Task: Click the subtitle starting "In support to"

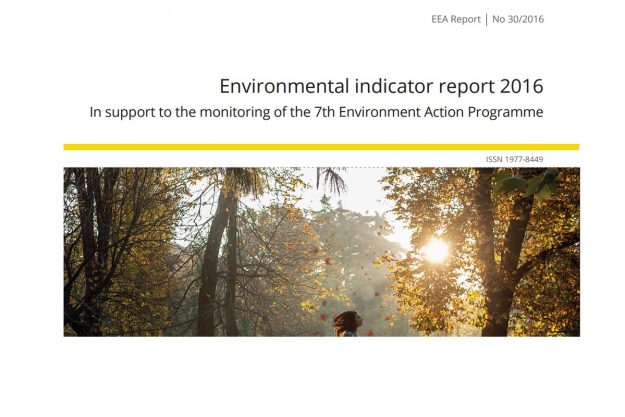Action: [316, 112]
